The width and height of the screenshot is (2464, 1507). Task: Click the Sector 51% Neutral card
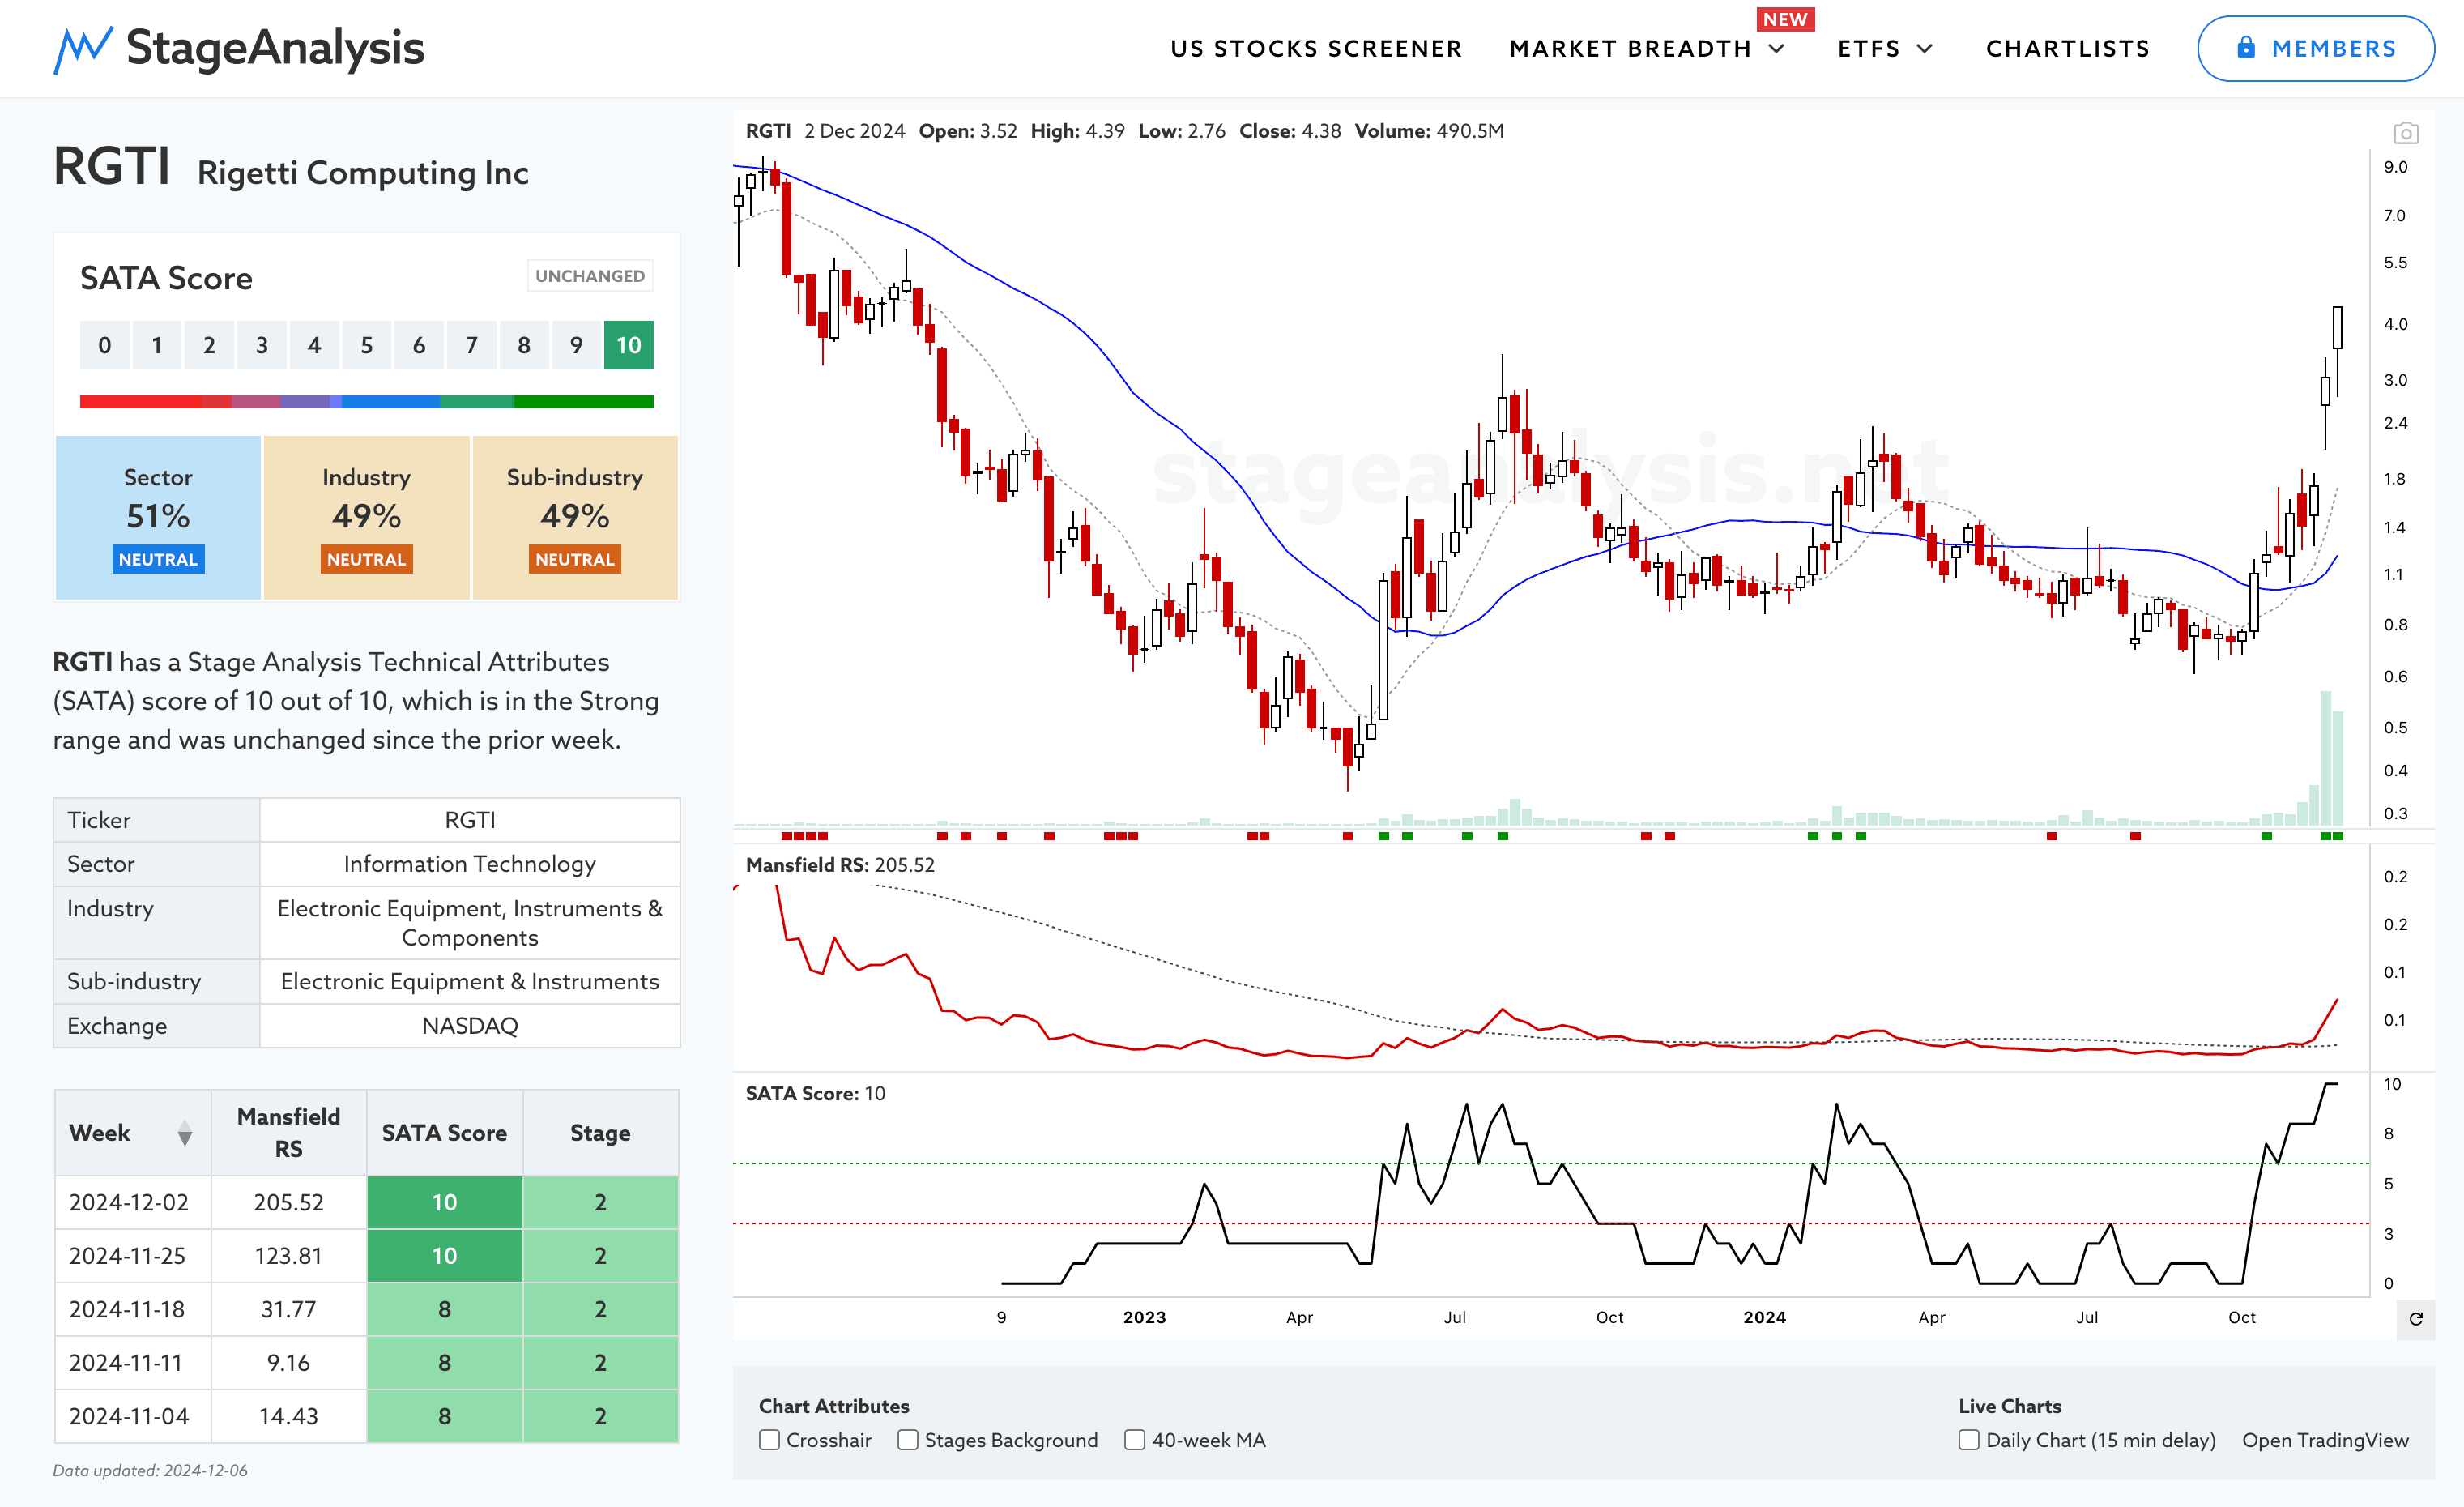point(158,517)
